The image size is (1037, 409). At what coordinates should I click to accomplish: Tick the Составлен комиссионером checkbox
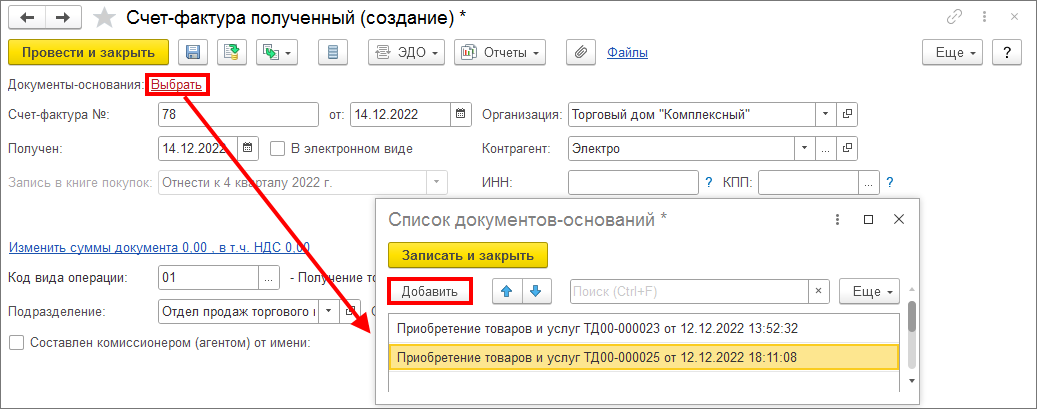(15, 343)
